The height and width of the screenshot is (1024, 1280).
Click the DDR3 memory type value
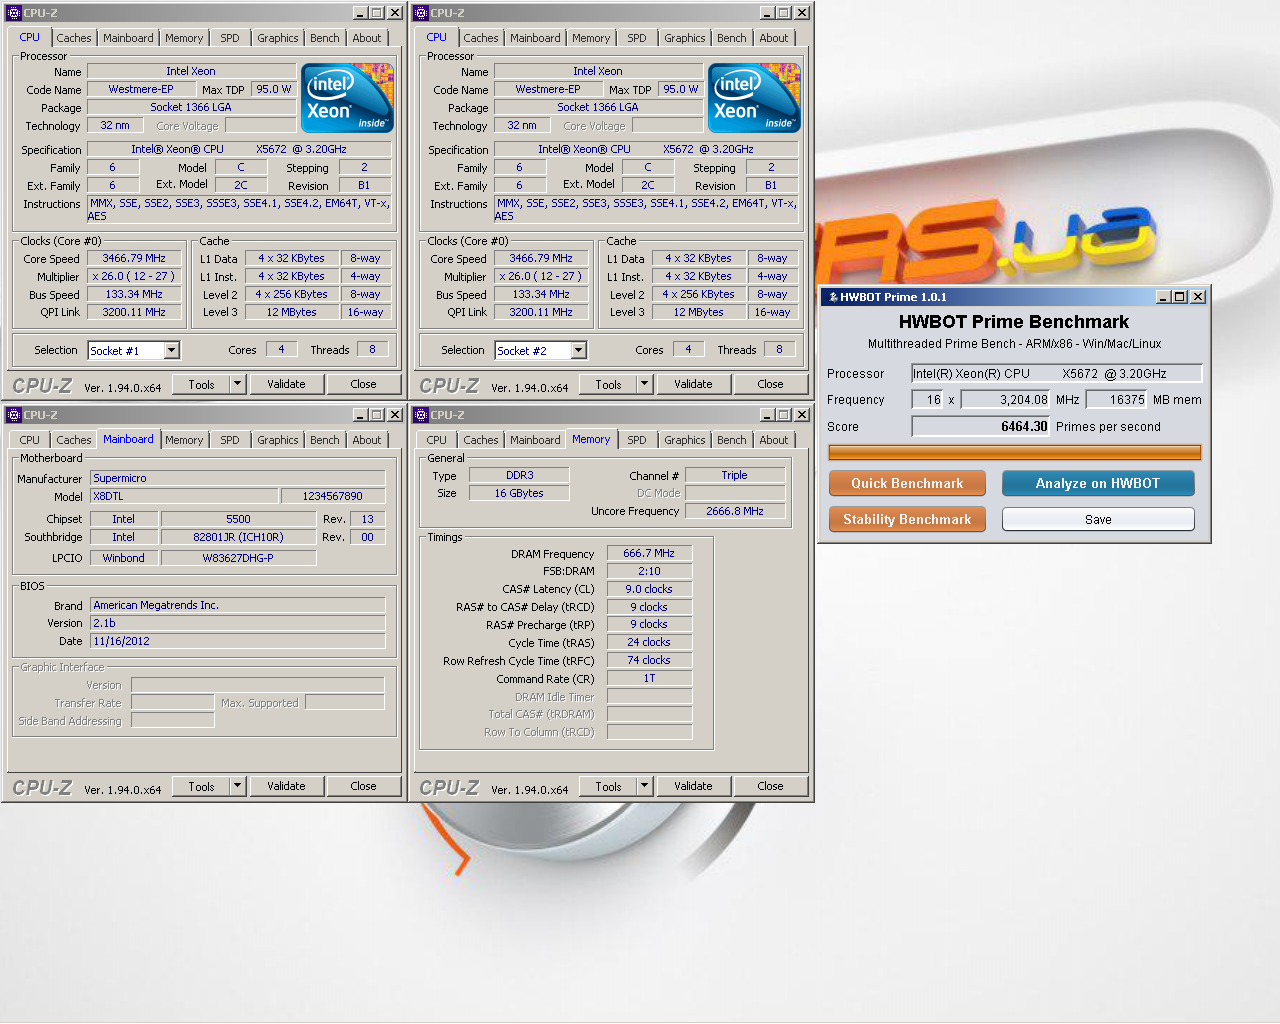click(519, 476)
